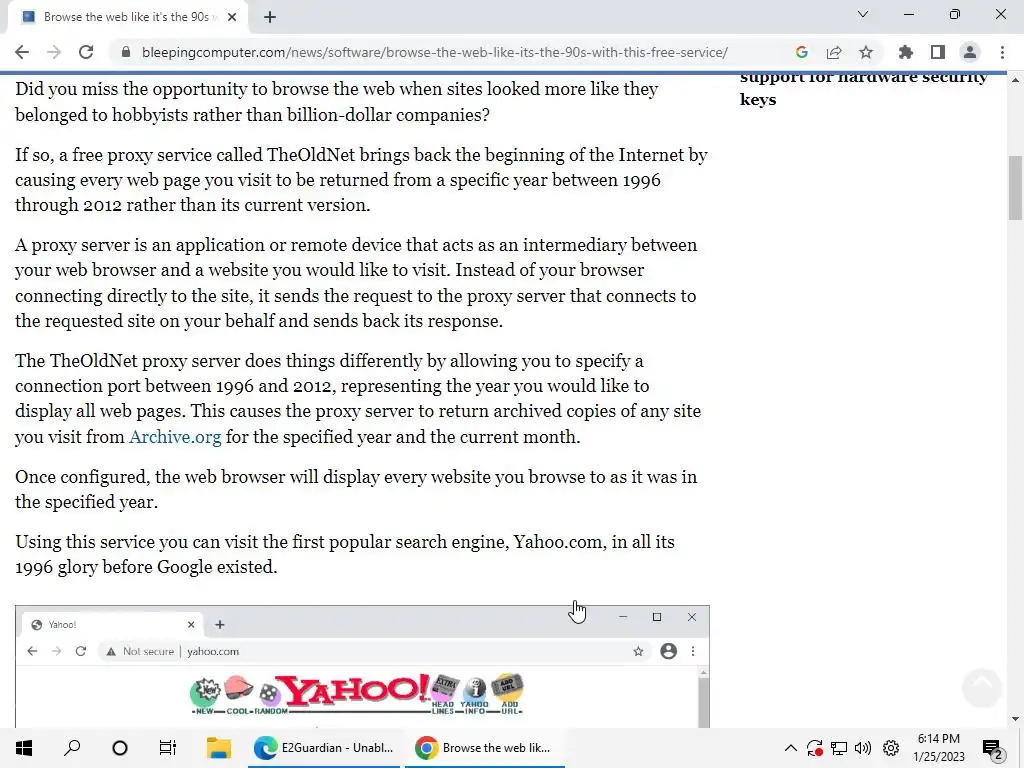This screenshot has width=1024, height=768.
Task: Open Cortana circle icon
Action: coord(120,748)
